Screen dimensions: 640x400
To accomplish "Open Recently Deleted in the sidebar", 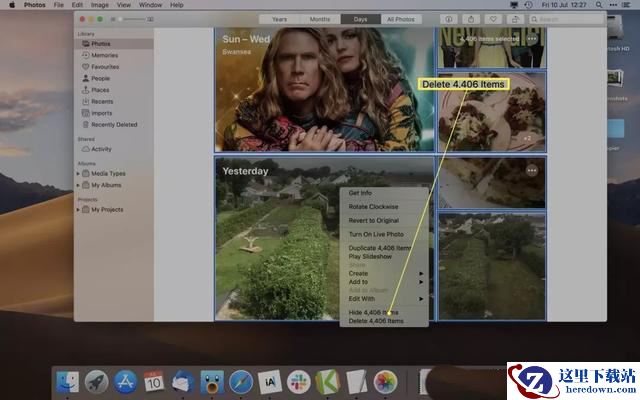I will click(x=115, y=124).
